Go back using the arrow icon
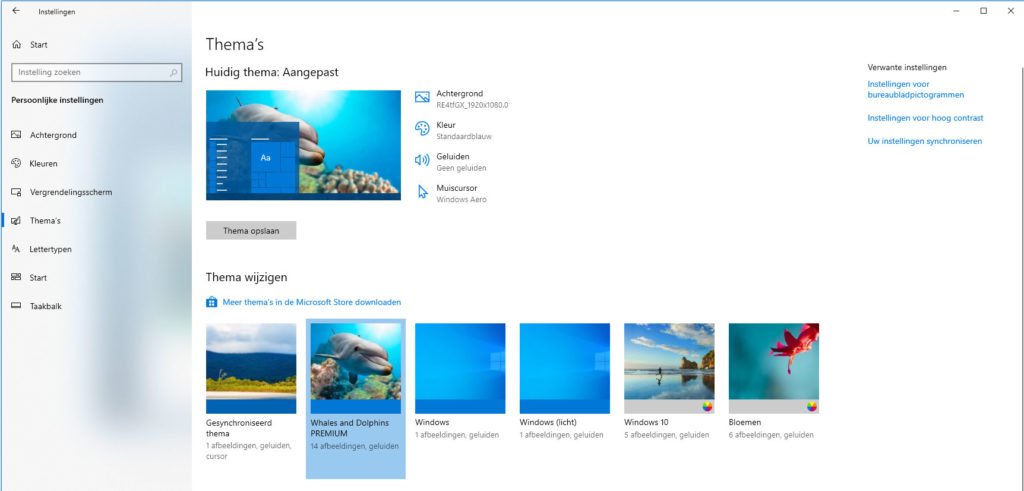The width and height of the screenshot is (1024, 491). 16,11
